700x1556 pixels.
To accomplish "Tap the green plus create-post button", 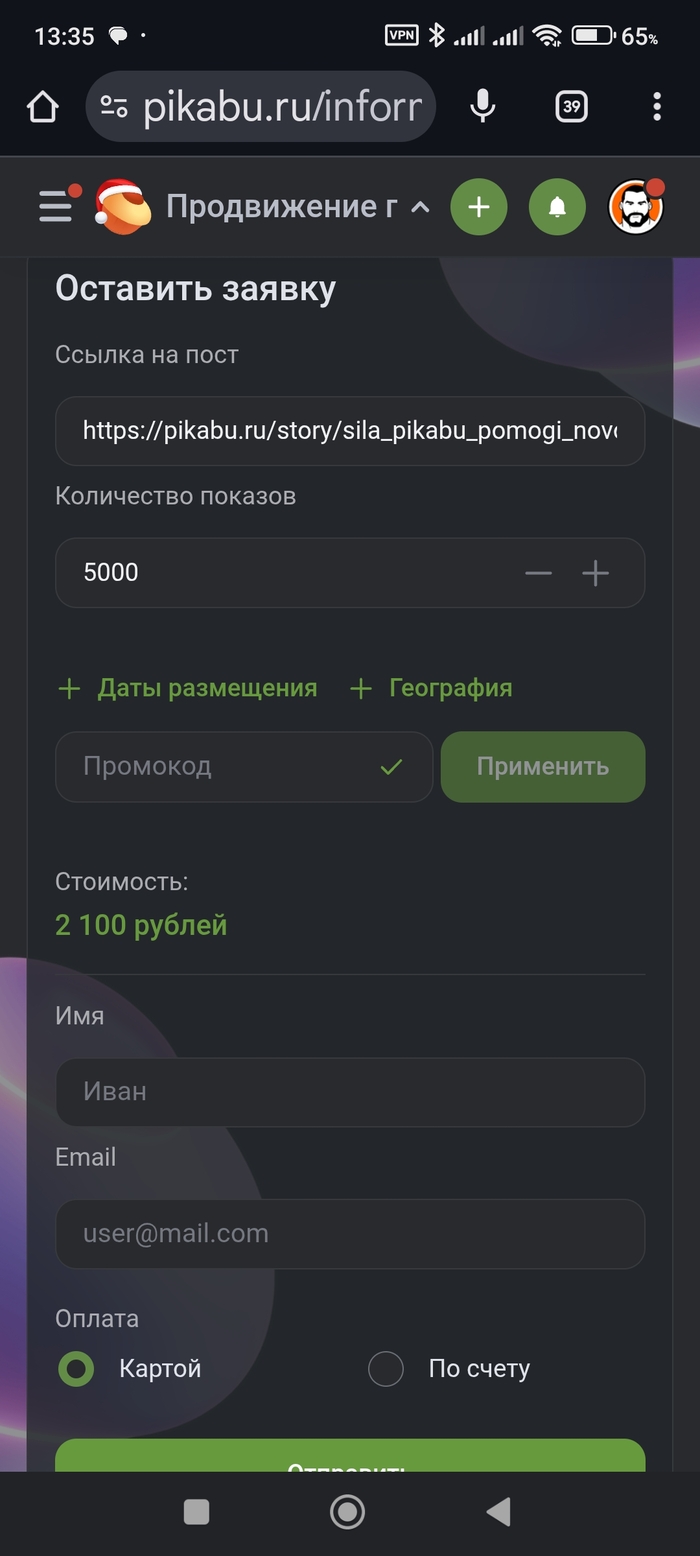I will point(479,207).
